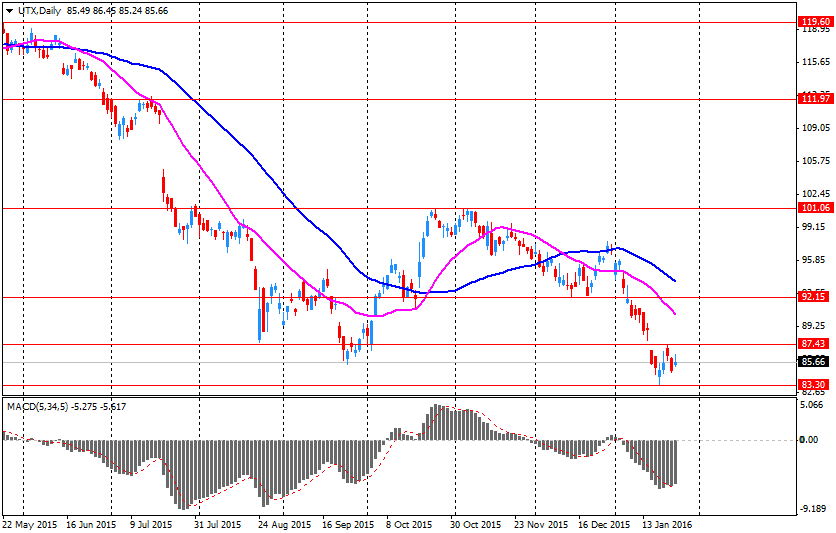The image size is (836, 533).
Task: Click the 16 Dec 2015 date label
Action: (605, 525)
